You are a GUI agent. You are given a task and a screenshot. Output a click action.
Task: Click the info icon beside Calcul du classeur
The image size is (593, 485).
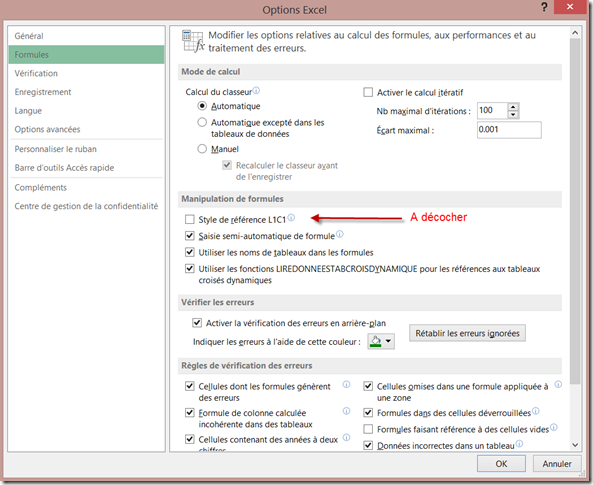coord(256,90)
